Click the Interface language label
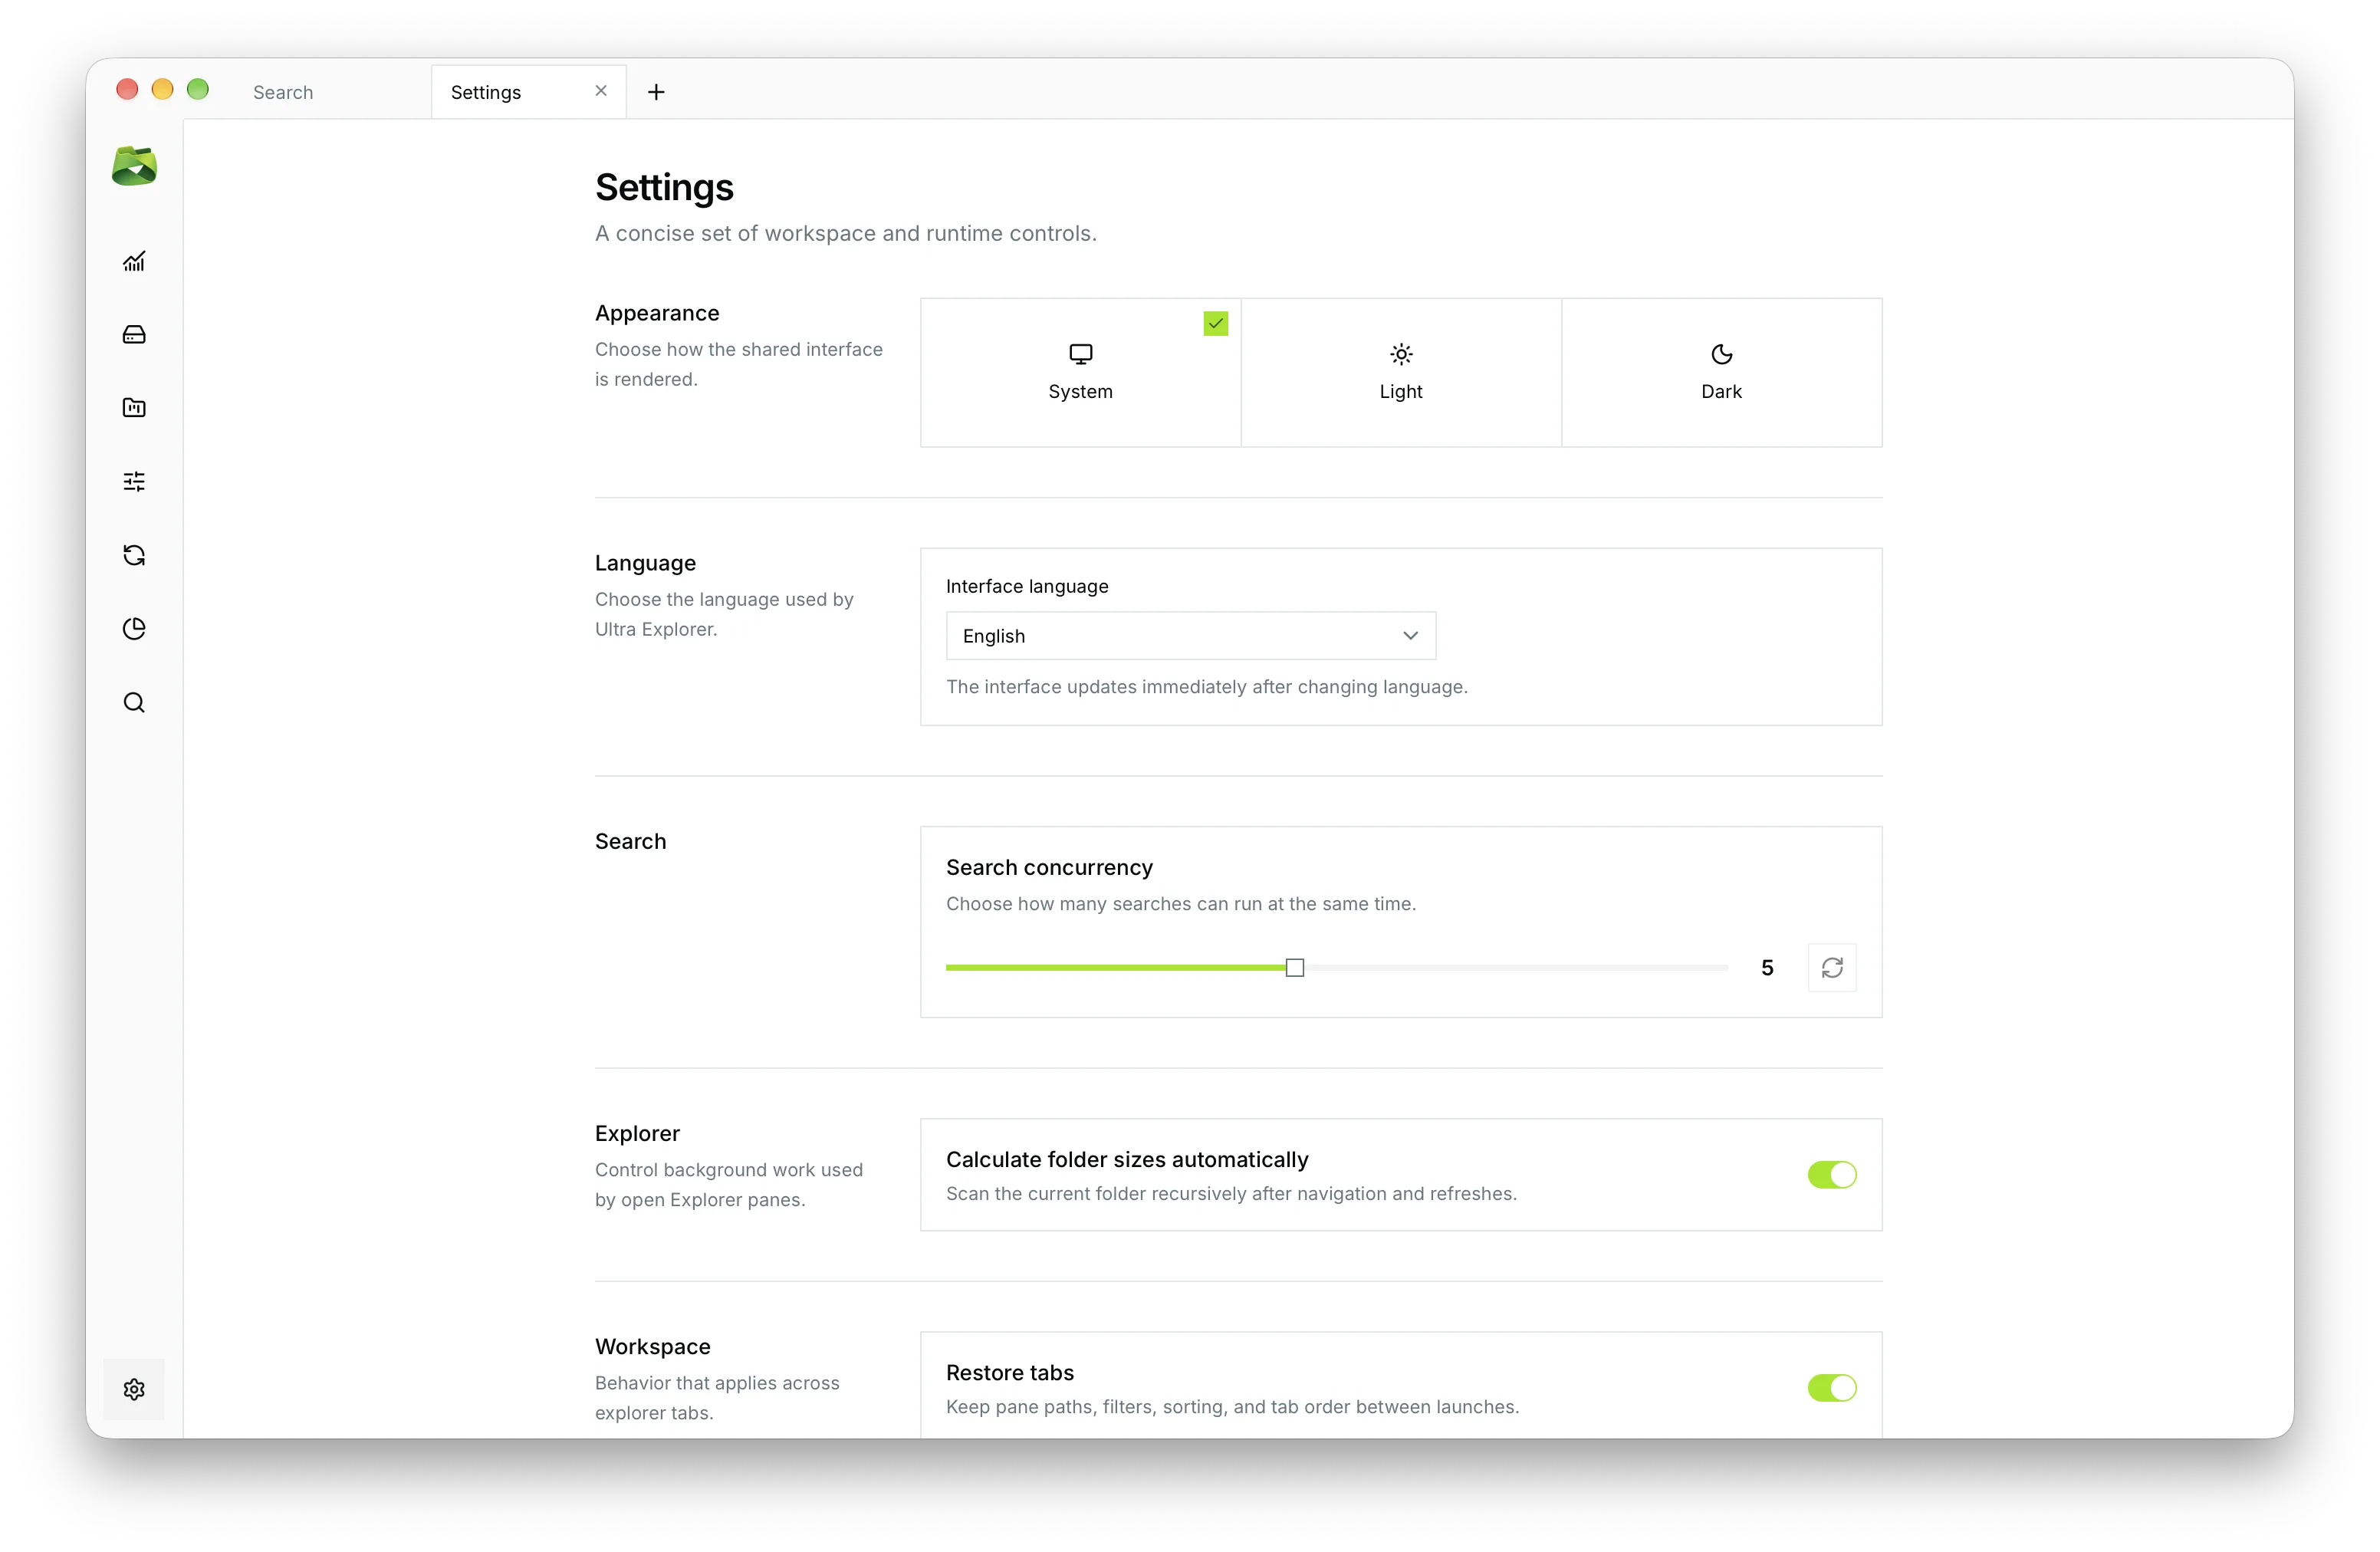2380x1552 pixels. pyautogui.click(x=1027, y=586)
